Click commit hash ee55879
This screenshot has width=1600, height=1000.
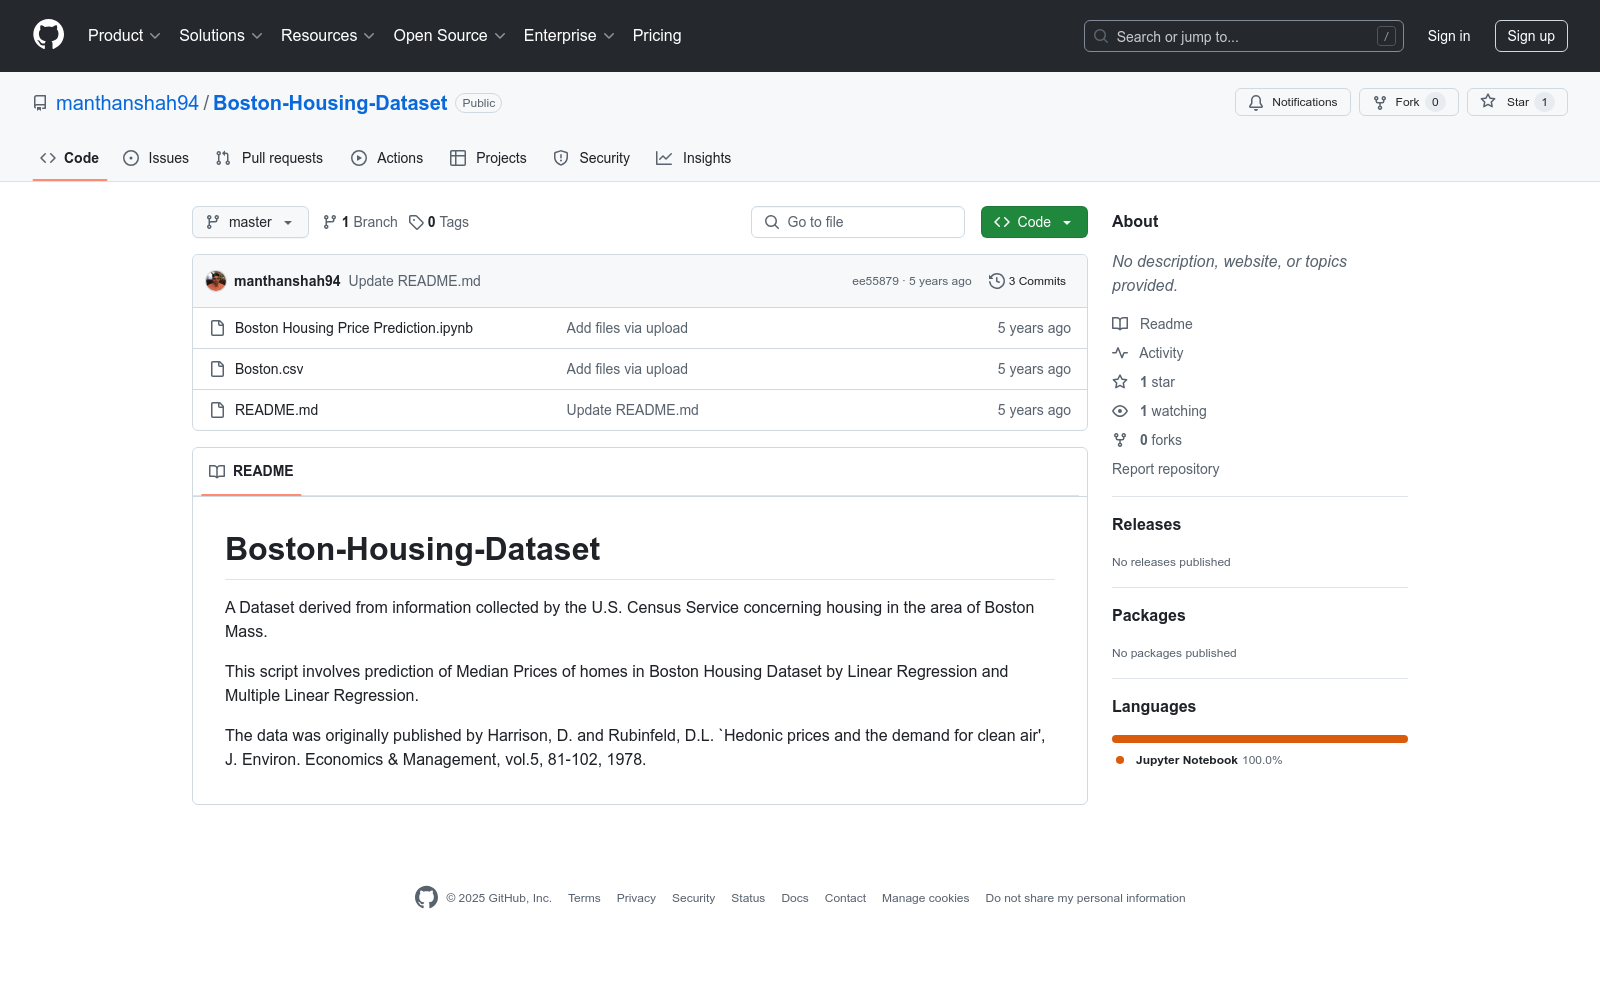(875, 281)
